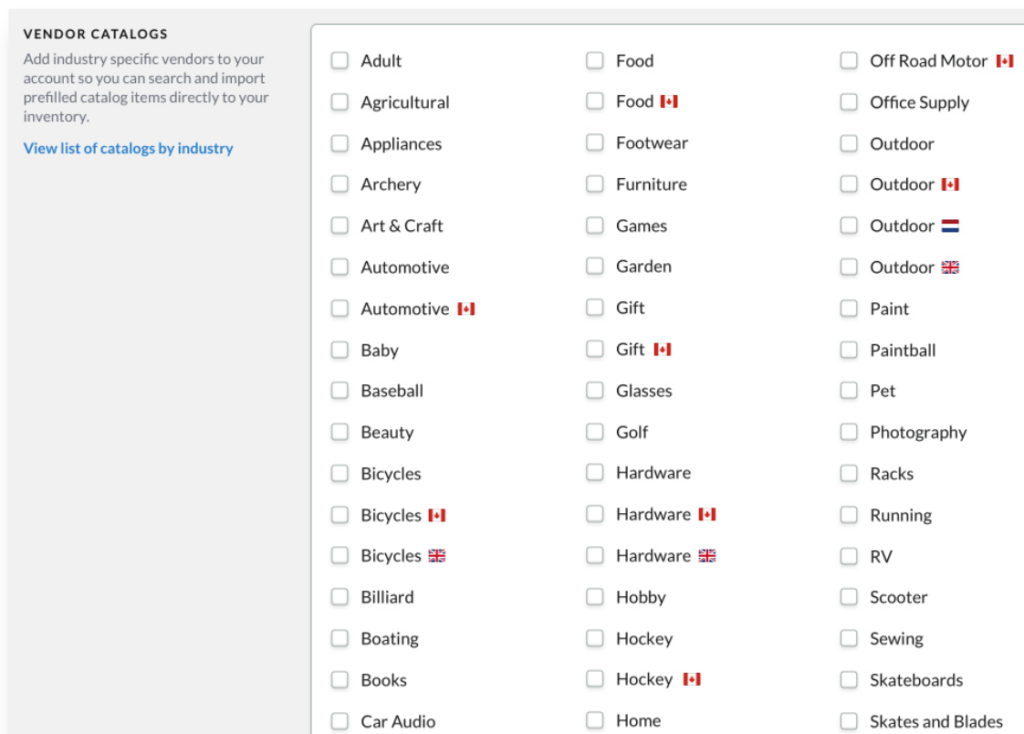Check the Garden vendor checkbox
This screenshot has width=1024, height=734.
[595, 266]
